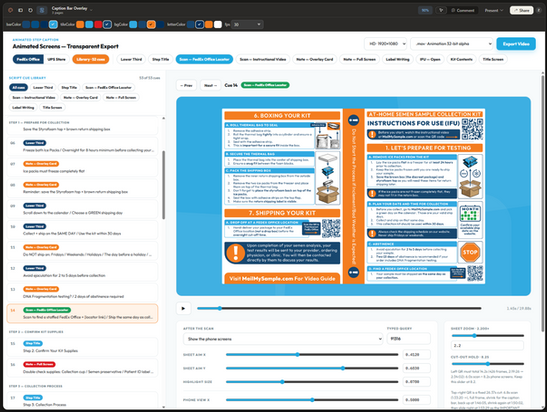Viewport: 547px width, 412px height.
Task: Select the checked navy titleColor swatch
Action: pos(107,24)
